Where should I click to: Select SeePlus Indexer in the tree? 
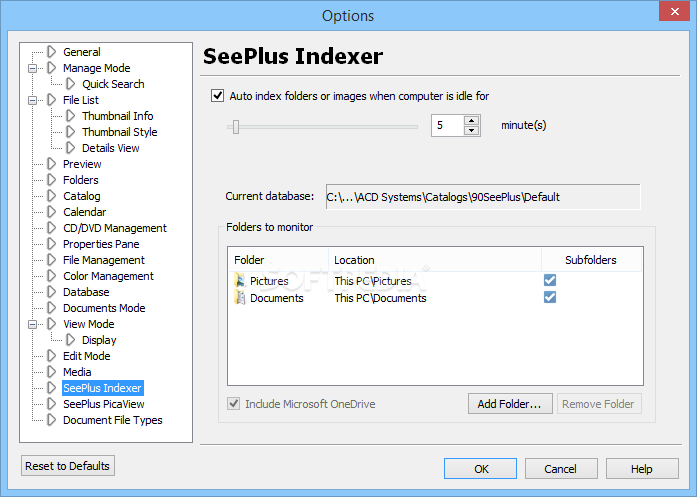[x=103, y=388]
